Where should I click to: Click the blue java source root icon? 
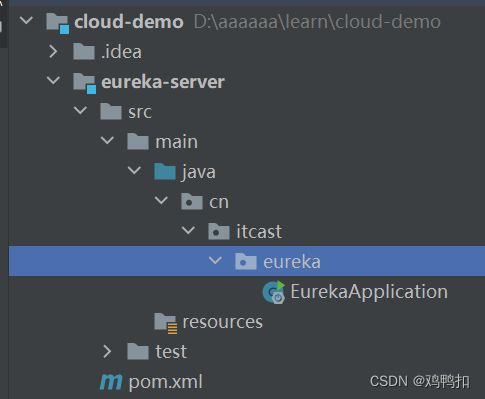pyautogui.click(x=165, y=171)
